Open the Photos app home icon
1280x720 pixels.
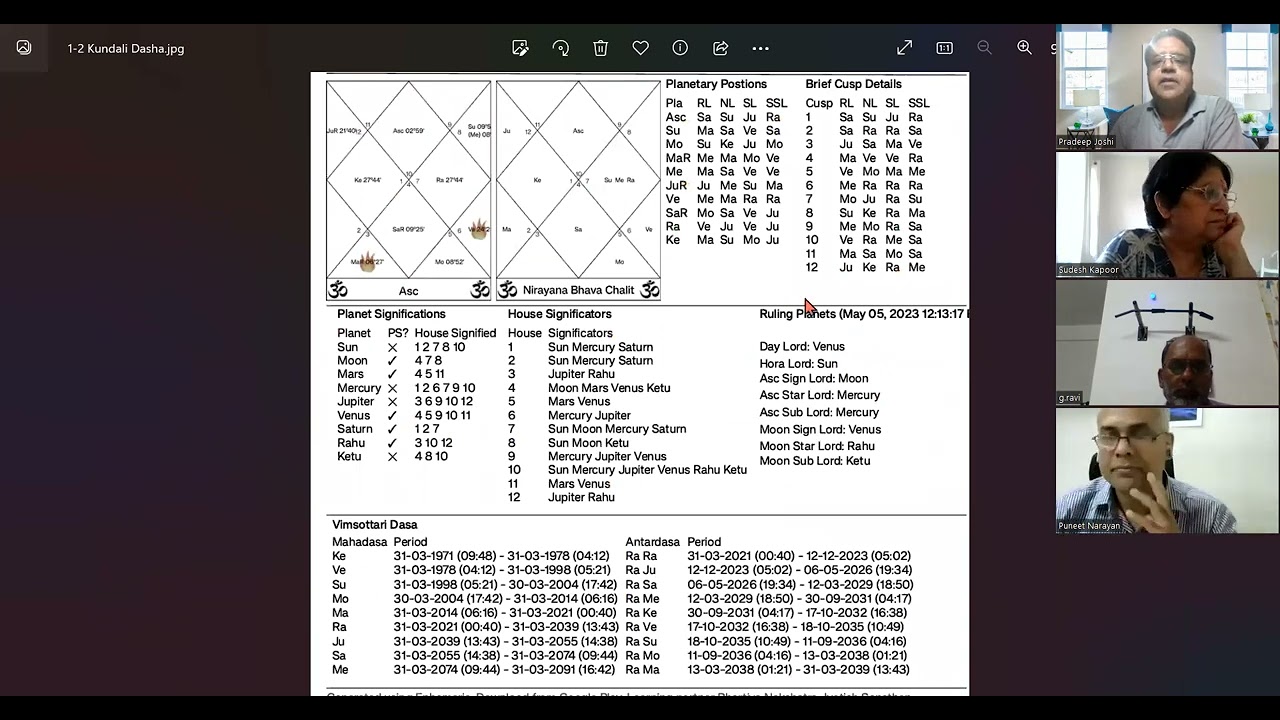coord(24,48)
